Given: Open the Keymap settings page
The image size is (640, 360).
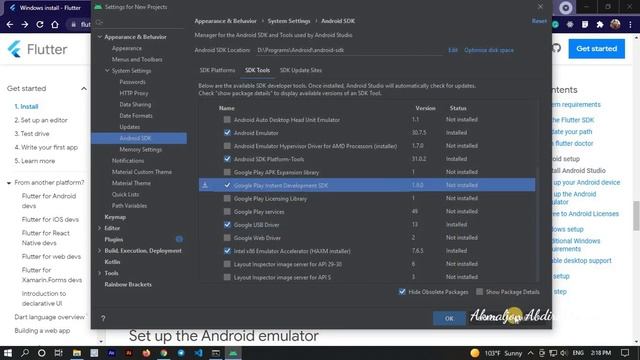Looking at the screenshot, I should point(115,217).
